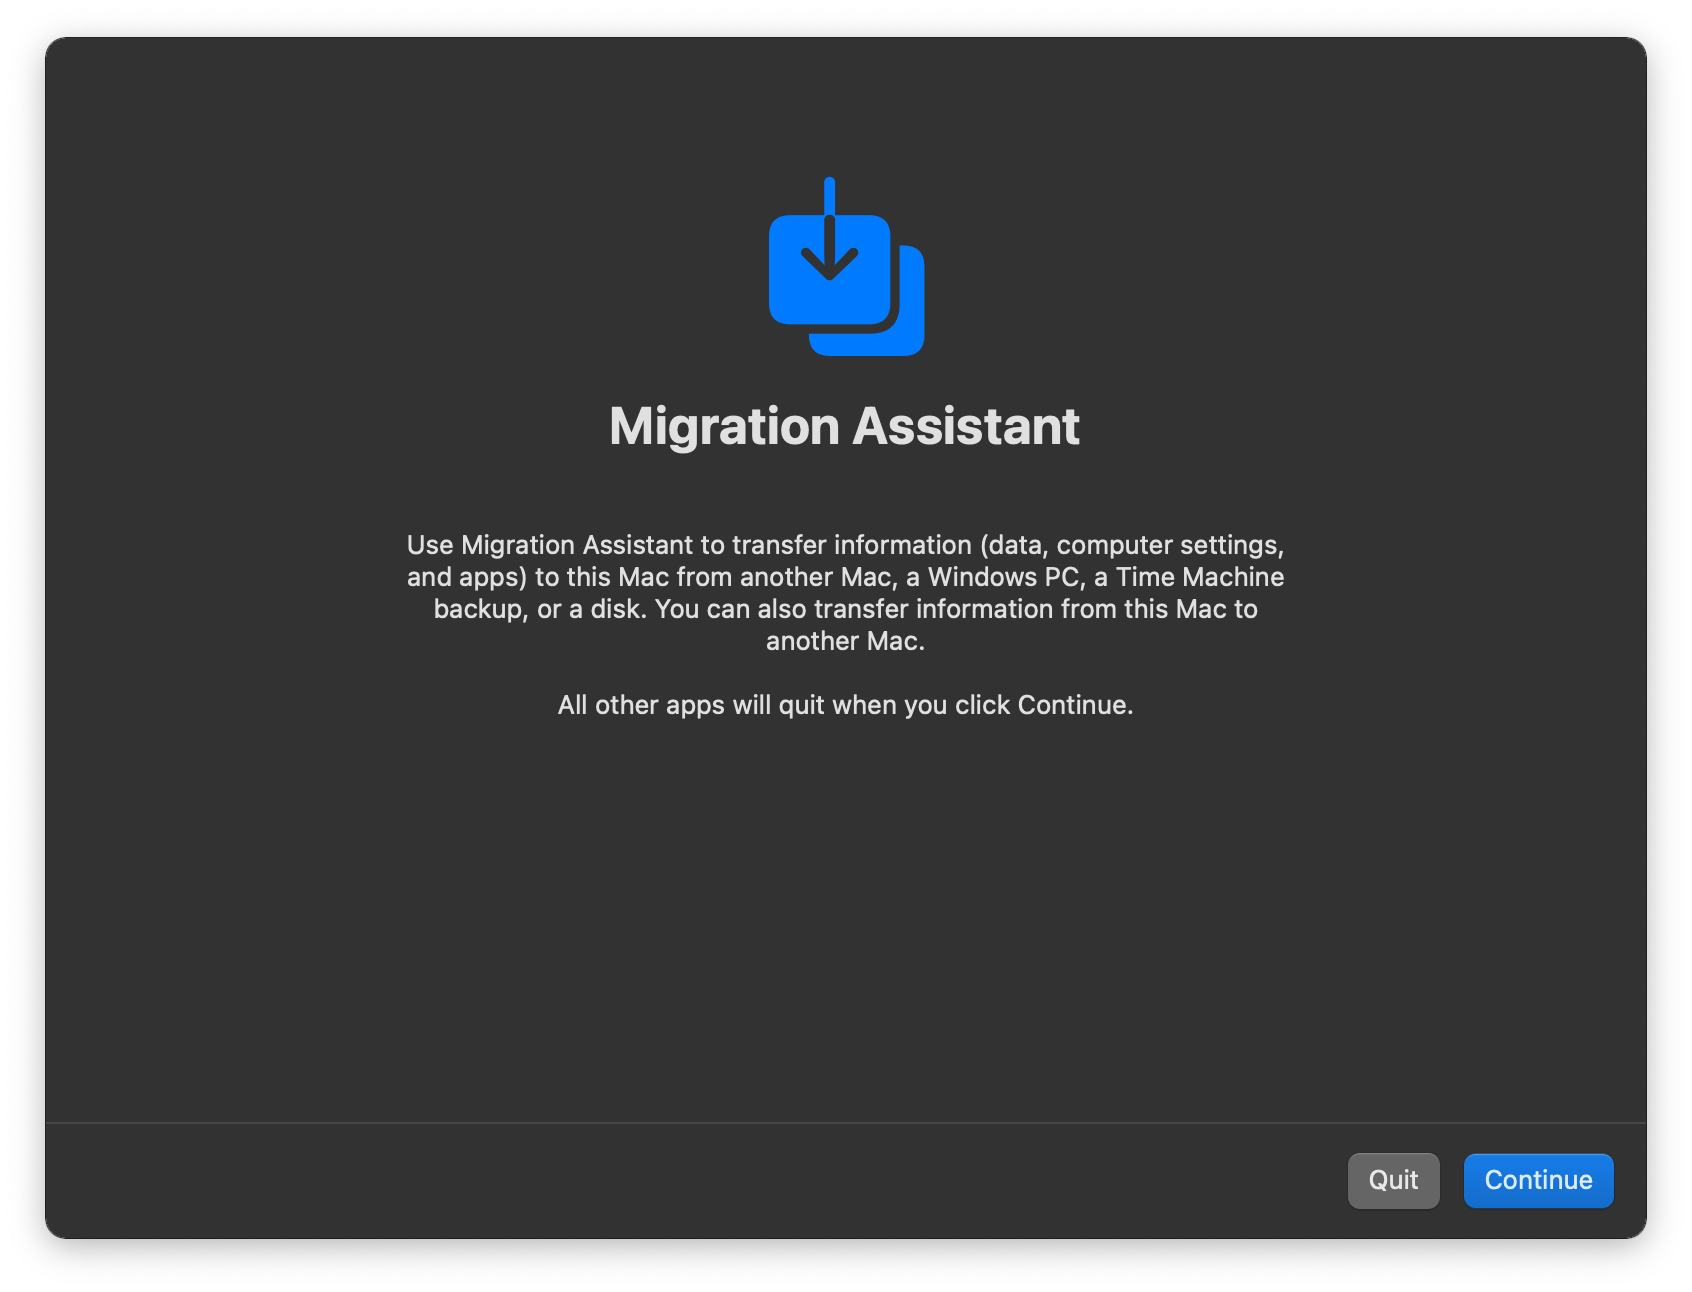
Task: Click the dark dialog window background
Action: [300, 850]
